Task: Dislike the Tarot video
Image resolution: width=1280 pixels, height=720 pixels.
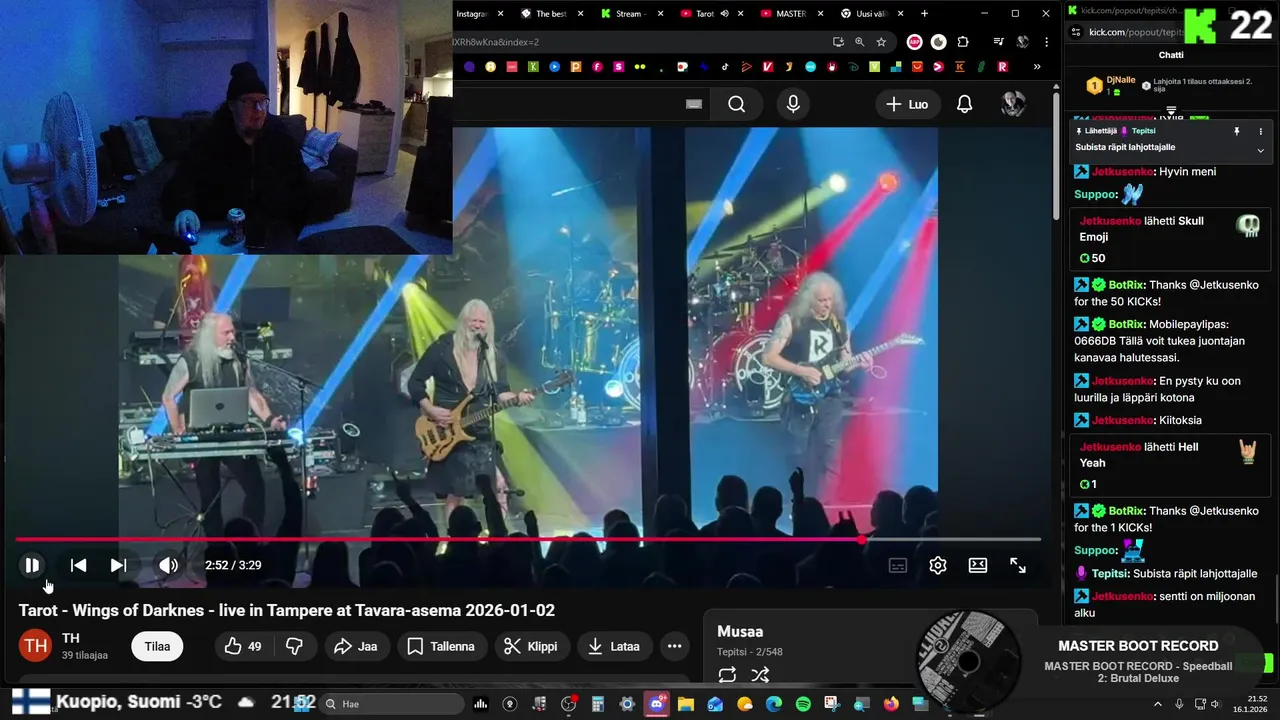Action: coord(294,646)
